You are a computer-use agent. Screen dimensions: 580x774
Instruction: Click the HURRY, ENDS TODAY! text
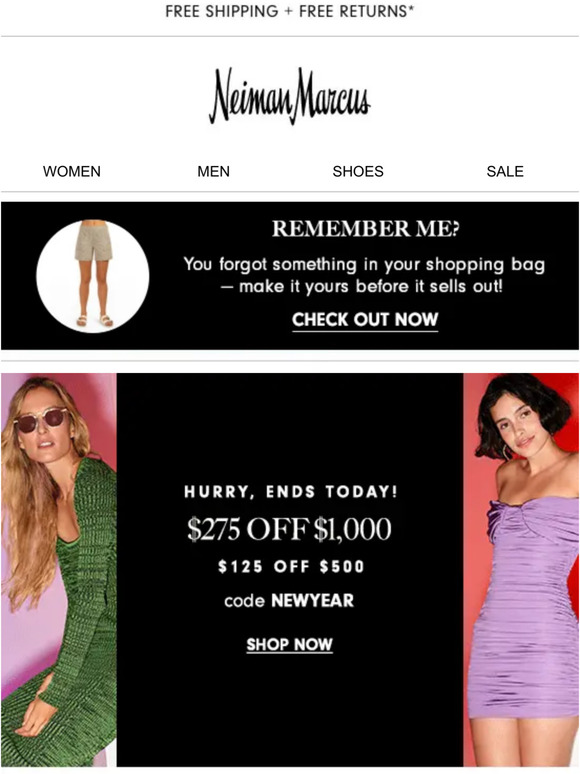291,492
